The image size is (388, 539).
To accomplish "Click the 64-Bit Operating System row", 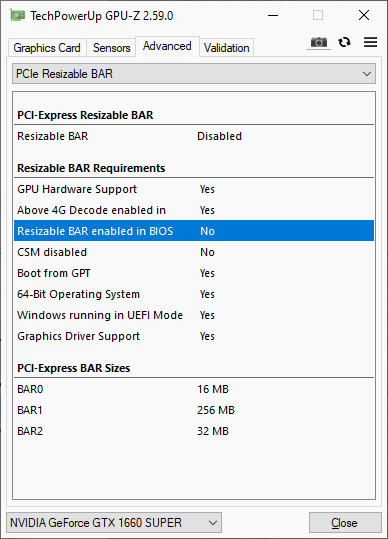I will point(194,294).
